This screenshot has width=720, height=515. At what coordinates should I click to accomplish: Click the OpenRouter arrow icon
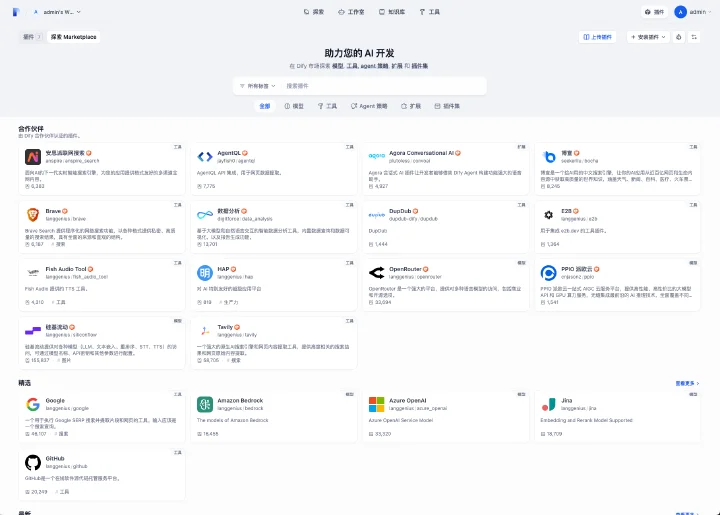(x=377, y=273)
